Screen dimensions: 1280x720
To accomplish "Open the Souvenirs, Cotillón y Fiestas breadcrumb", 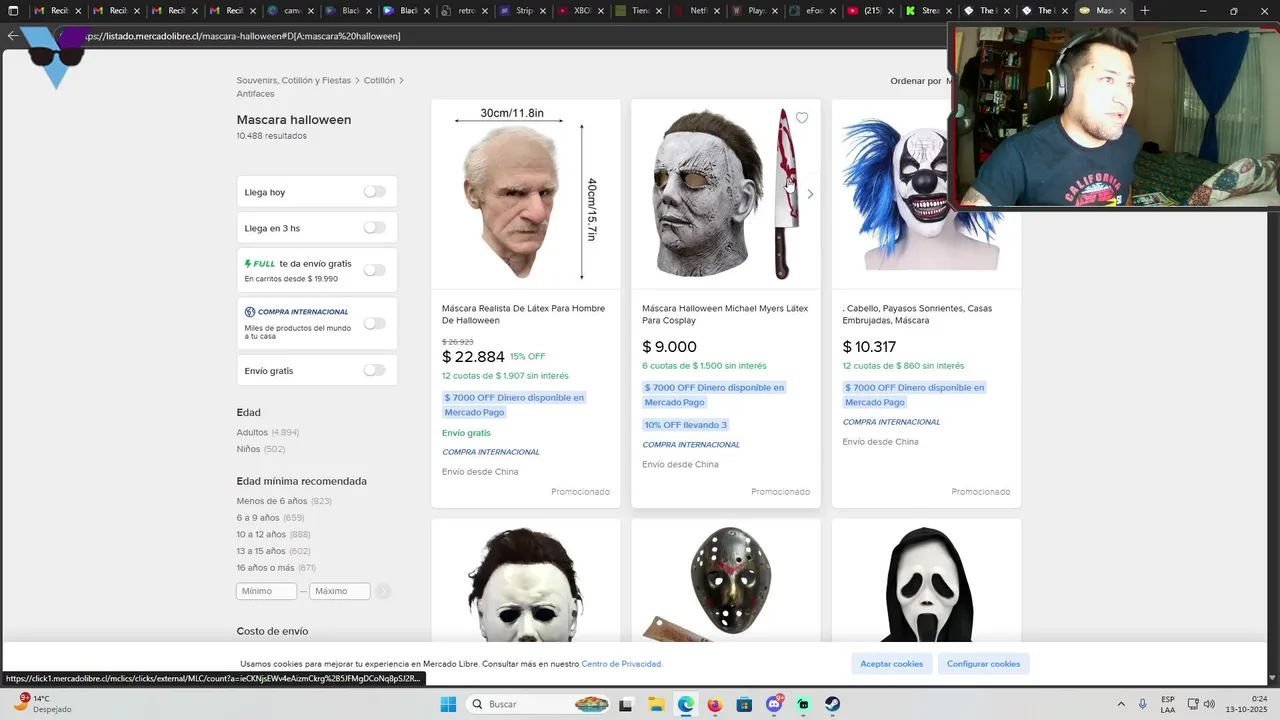I will tap(294, 80).
